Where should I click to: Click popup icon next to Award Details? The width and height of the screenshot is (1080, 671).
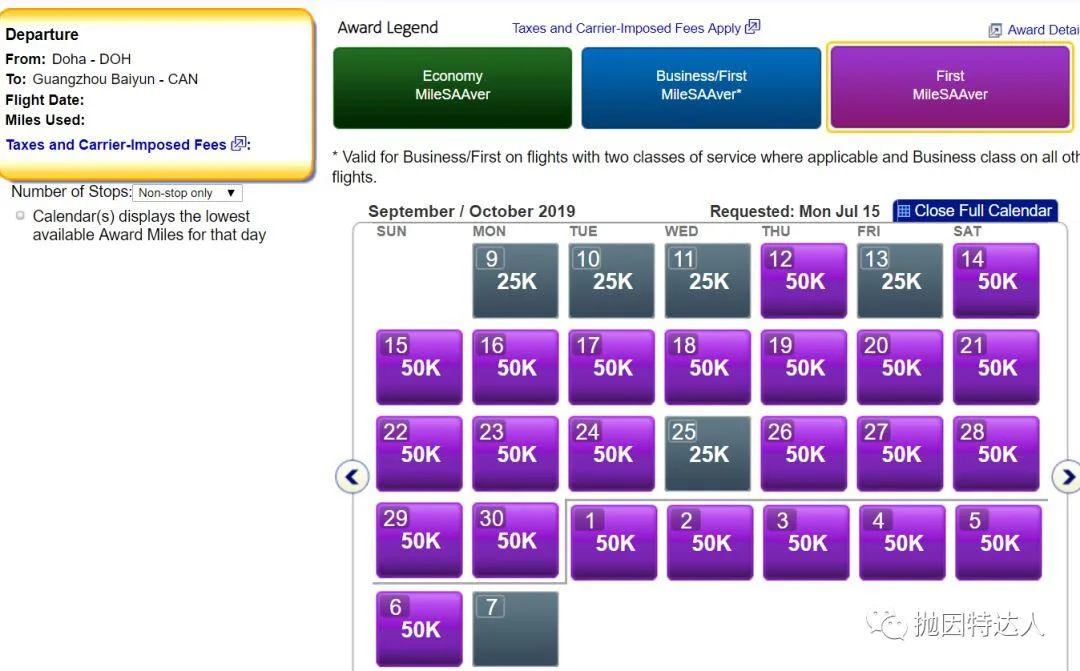[995, 31]
